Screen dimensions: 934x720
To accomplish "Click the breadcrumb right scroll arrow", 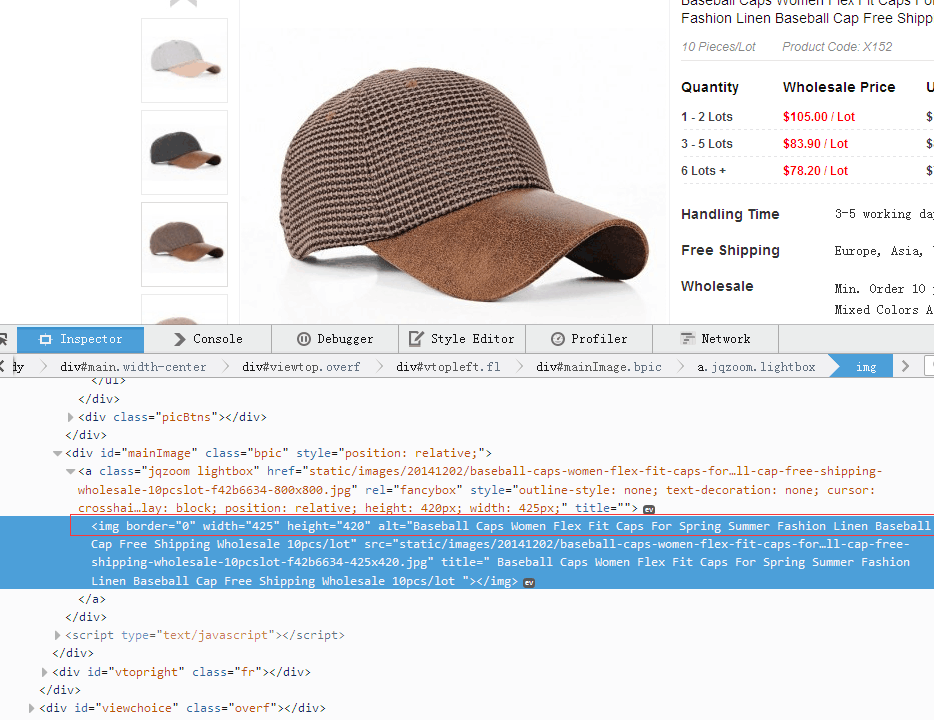I will 905,366.
